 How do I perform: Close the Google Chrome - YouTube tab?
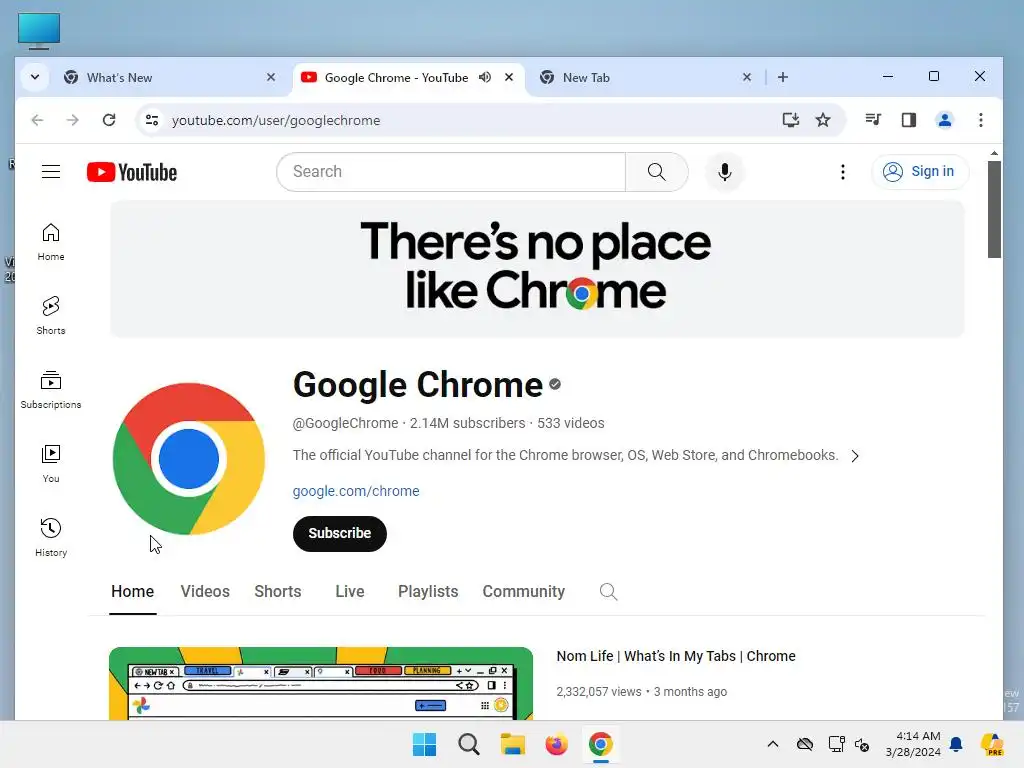[509, 77]
